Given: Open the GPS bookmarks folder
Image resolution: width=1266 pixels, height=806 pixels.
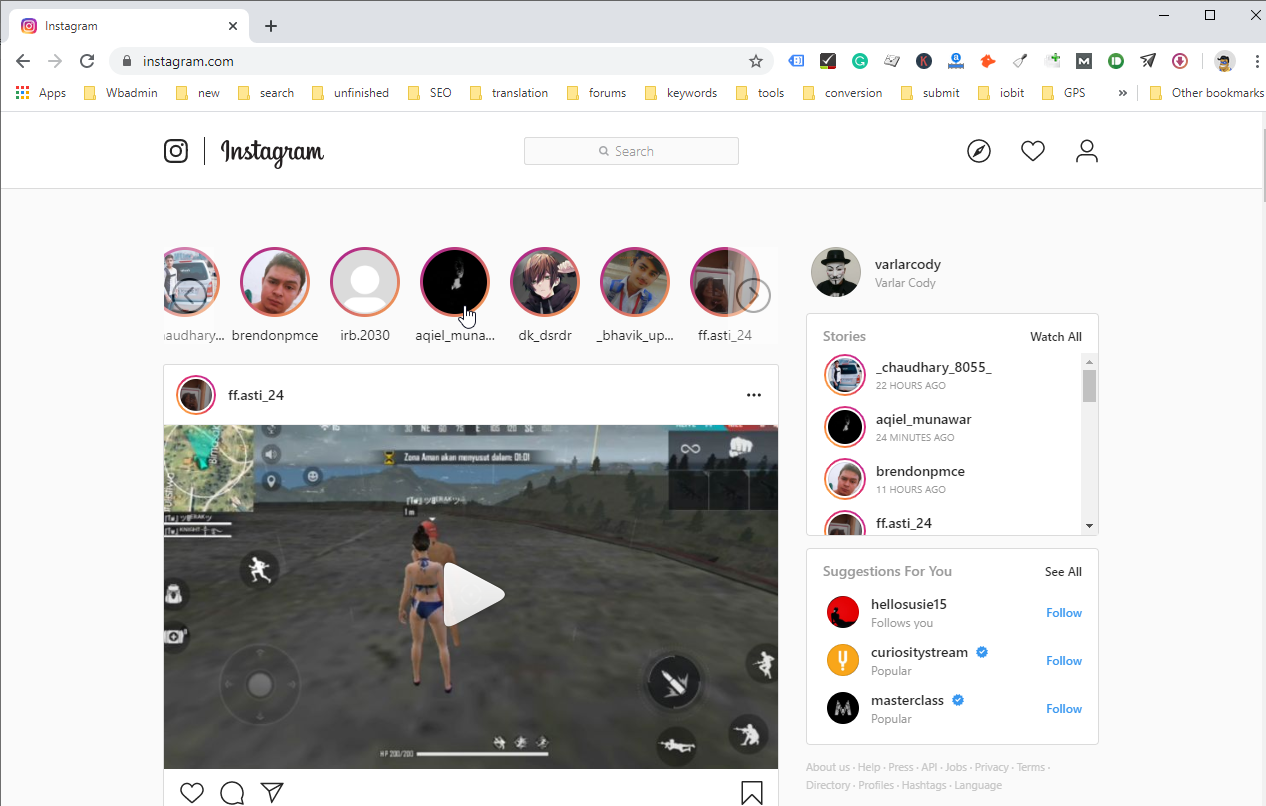Looking at the screenshot, I should click(x=1064, y=93).
